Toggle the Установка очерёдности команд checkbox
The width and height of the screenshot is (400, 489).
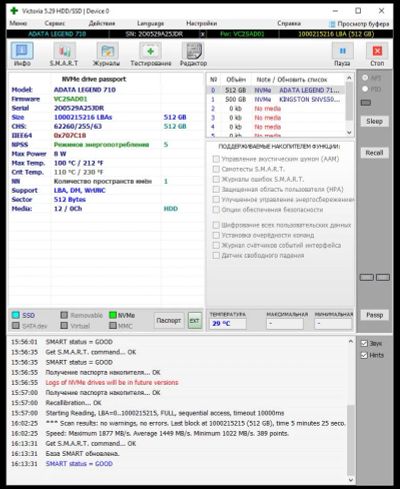click(216, 235)
